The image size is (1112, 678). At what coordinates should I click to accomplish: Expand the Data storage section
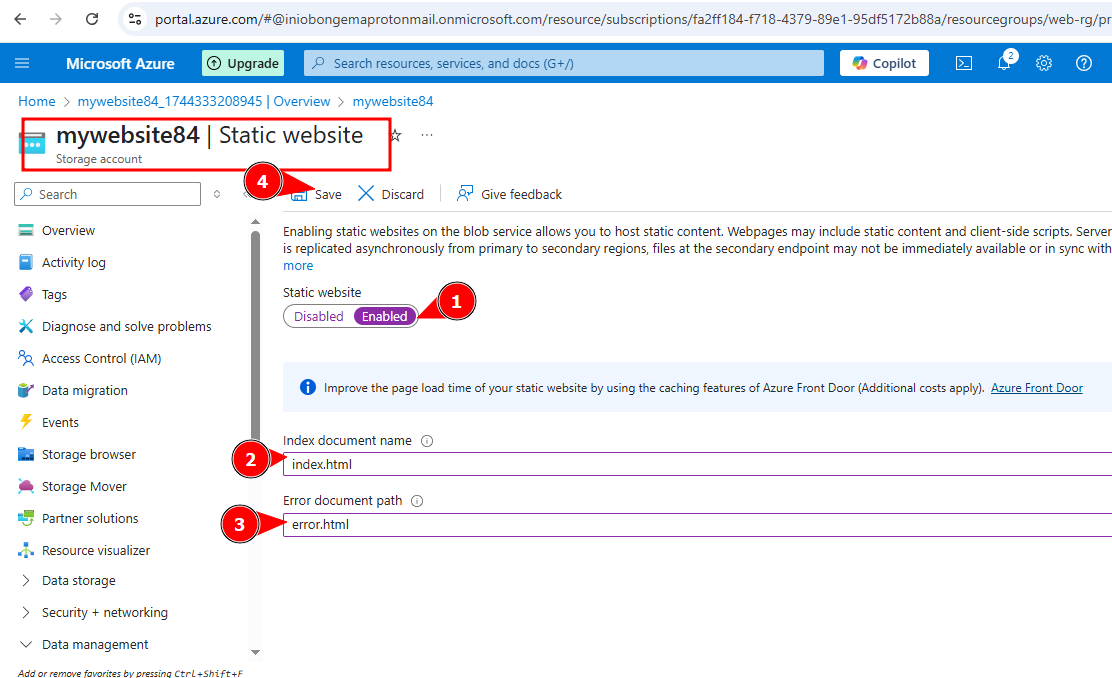pyautogui.click(x=26, y=581)
